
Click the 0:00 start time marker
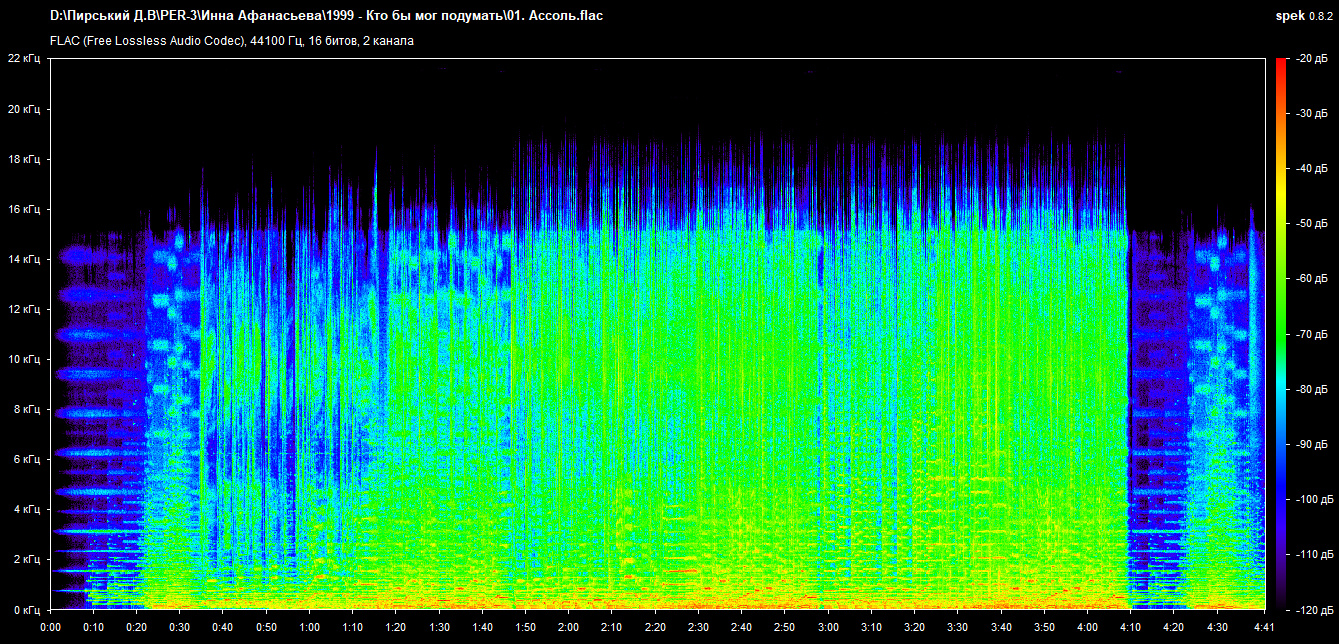tap(50, 627)
